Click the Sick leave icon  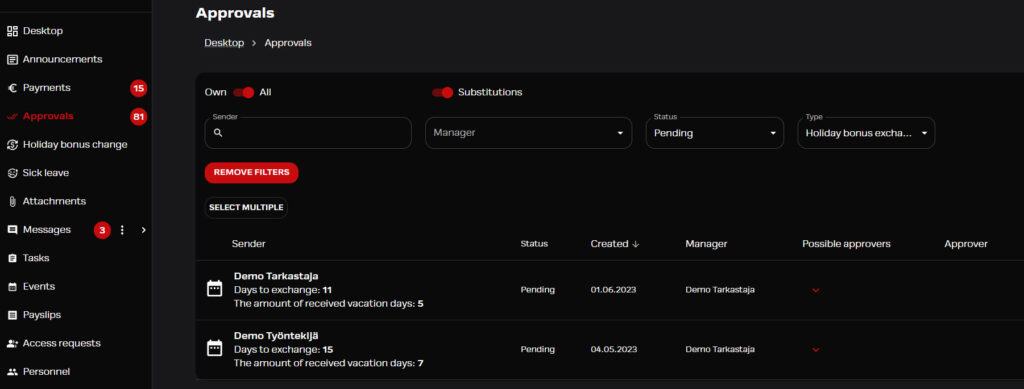pos(12,173)
